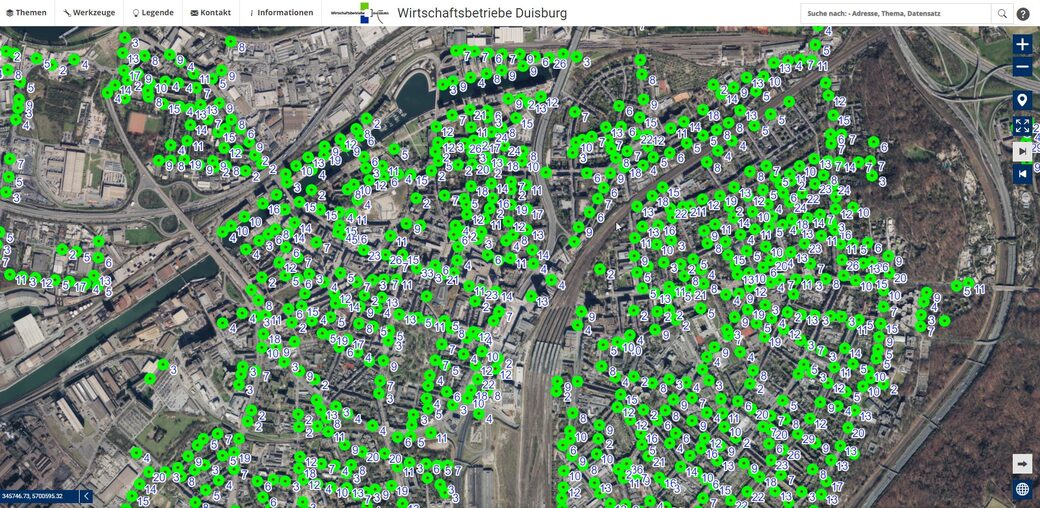Focus the address search input field

coord(896,13)
